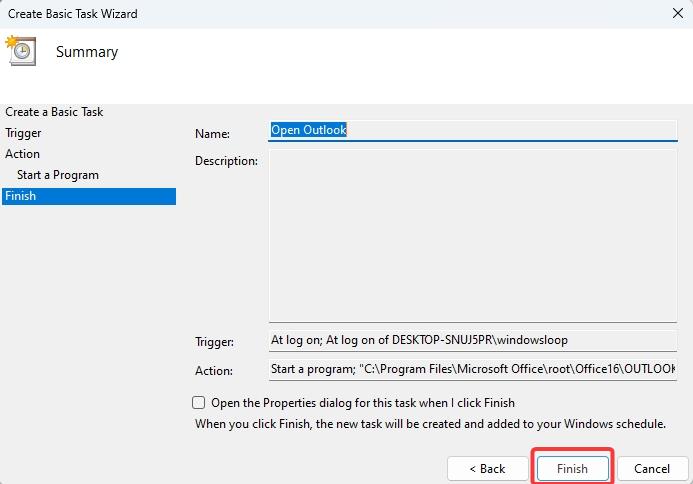This screenshot has width=693, height=484.
Task: Click the 'When you click Finish' note text
Action: coord(430,424)
